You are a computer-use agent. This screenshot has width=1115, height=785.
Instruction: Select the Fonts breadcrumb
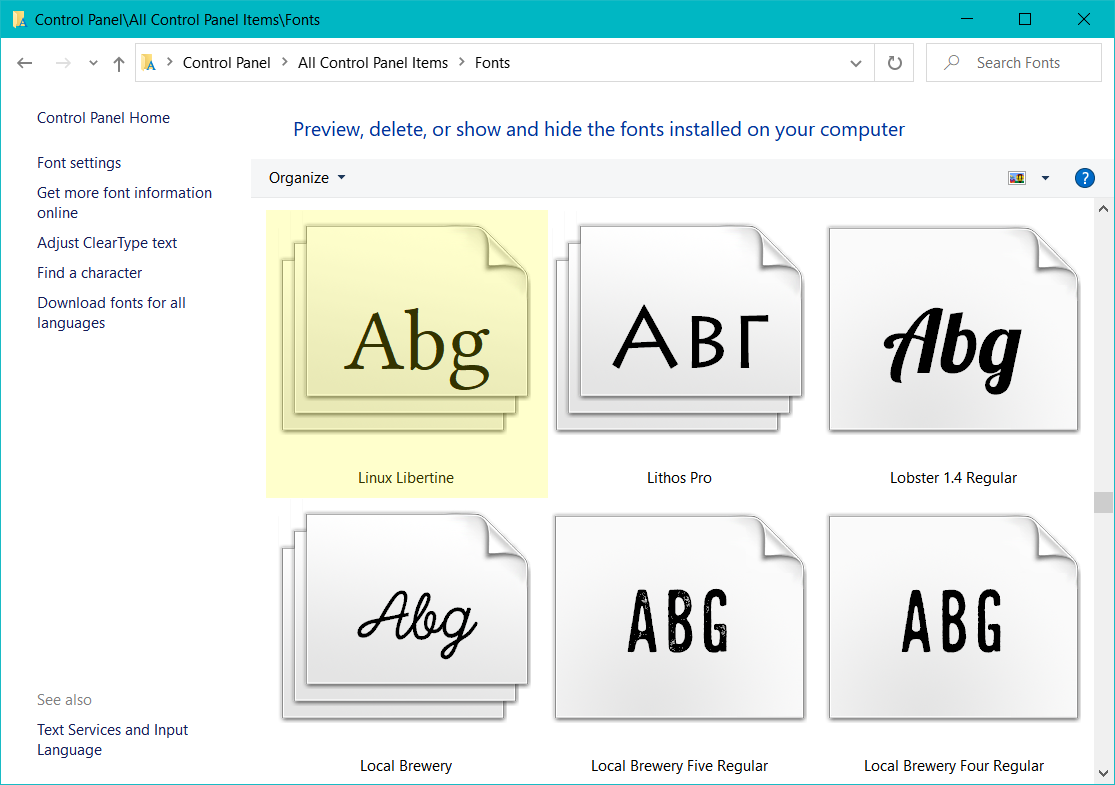pos(492,63)
